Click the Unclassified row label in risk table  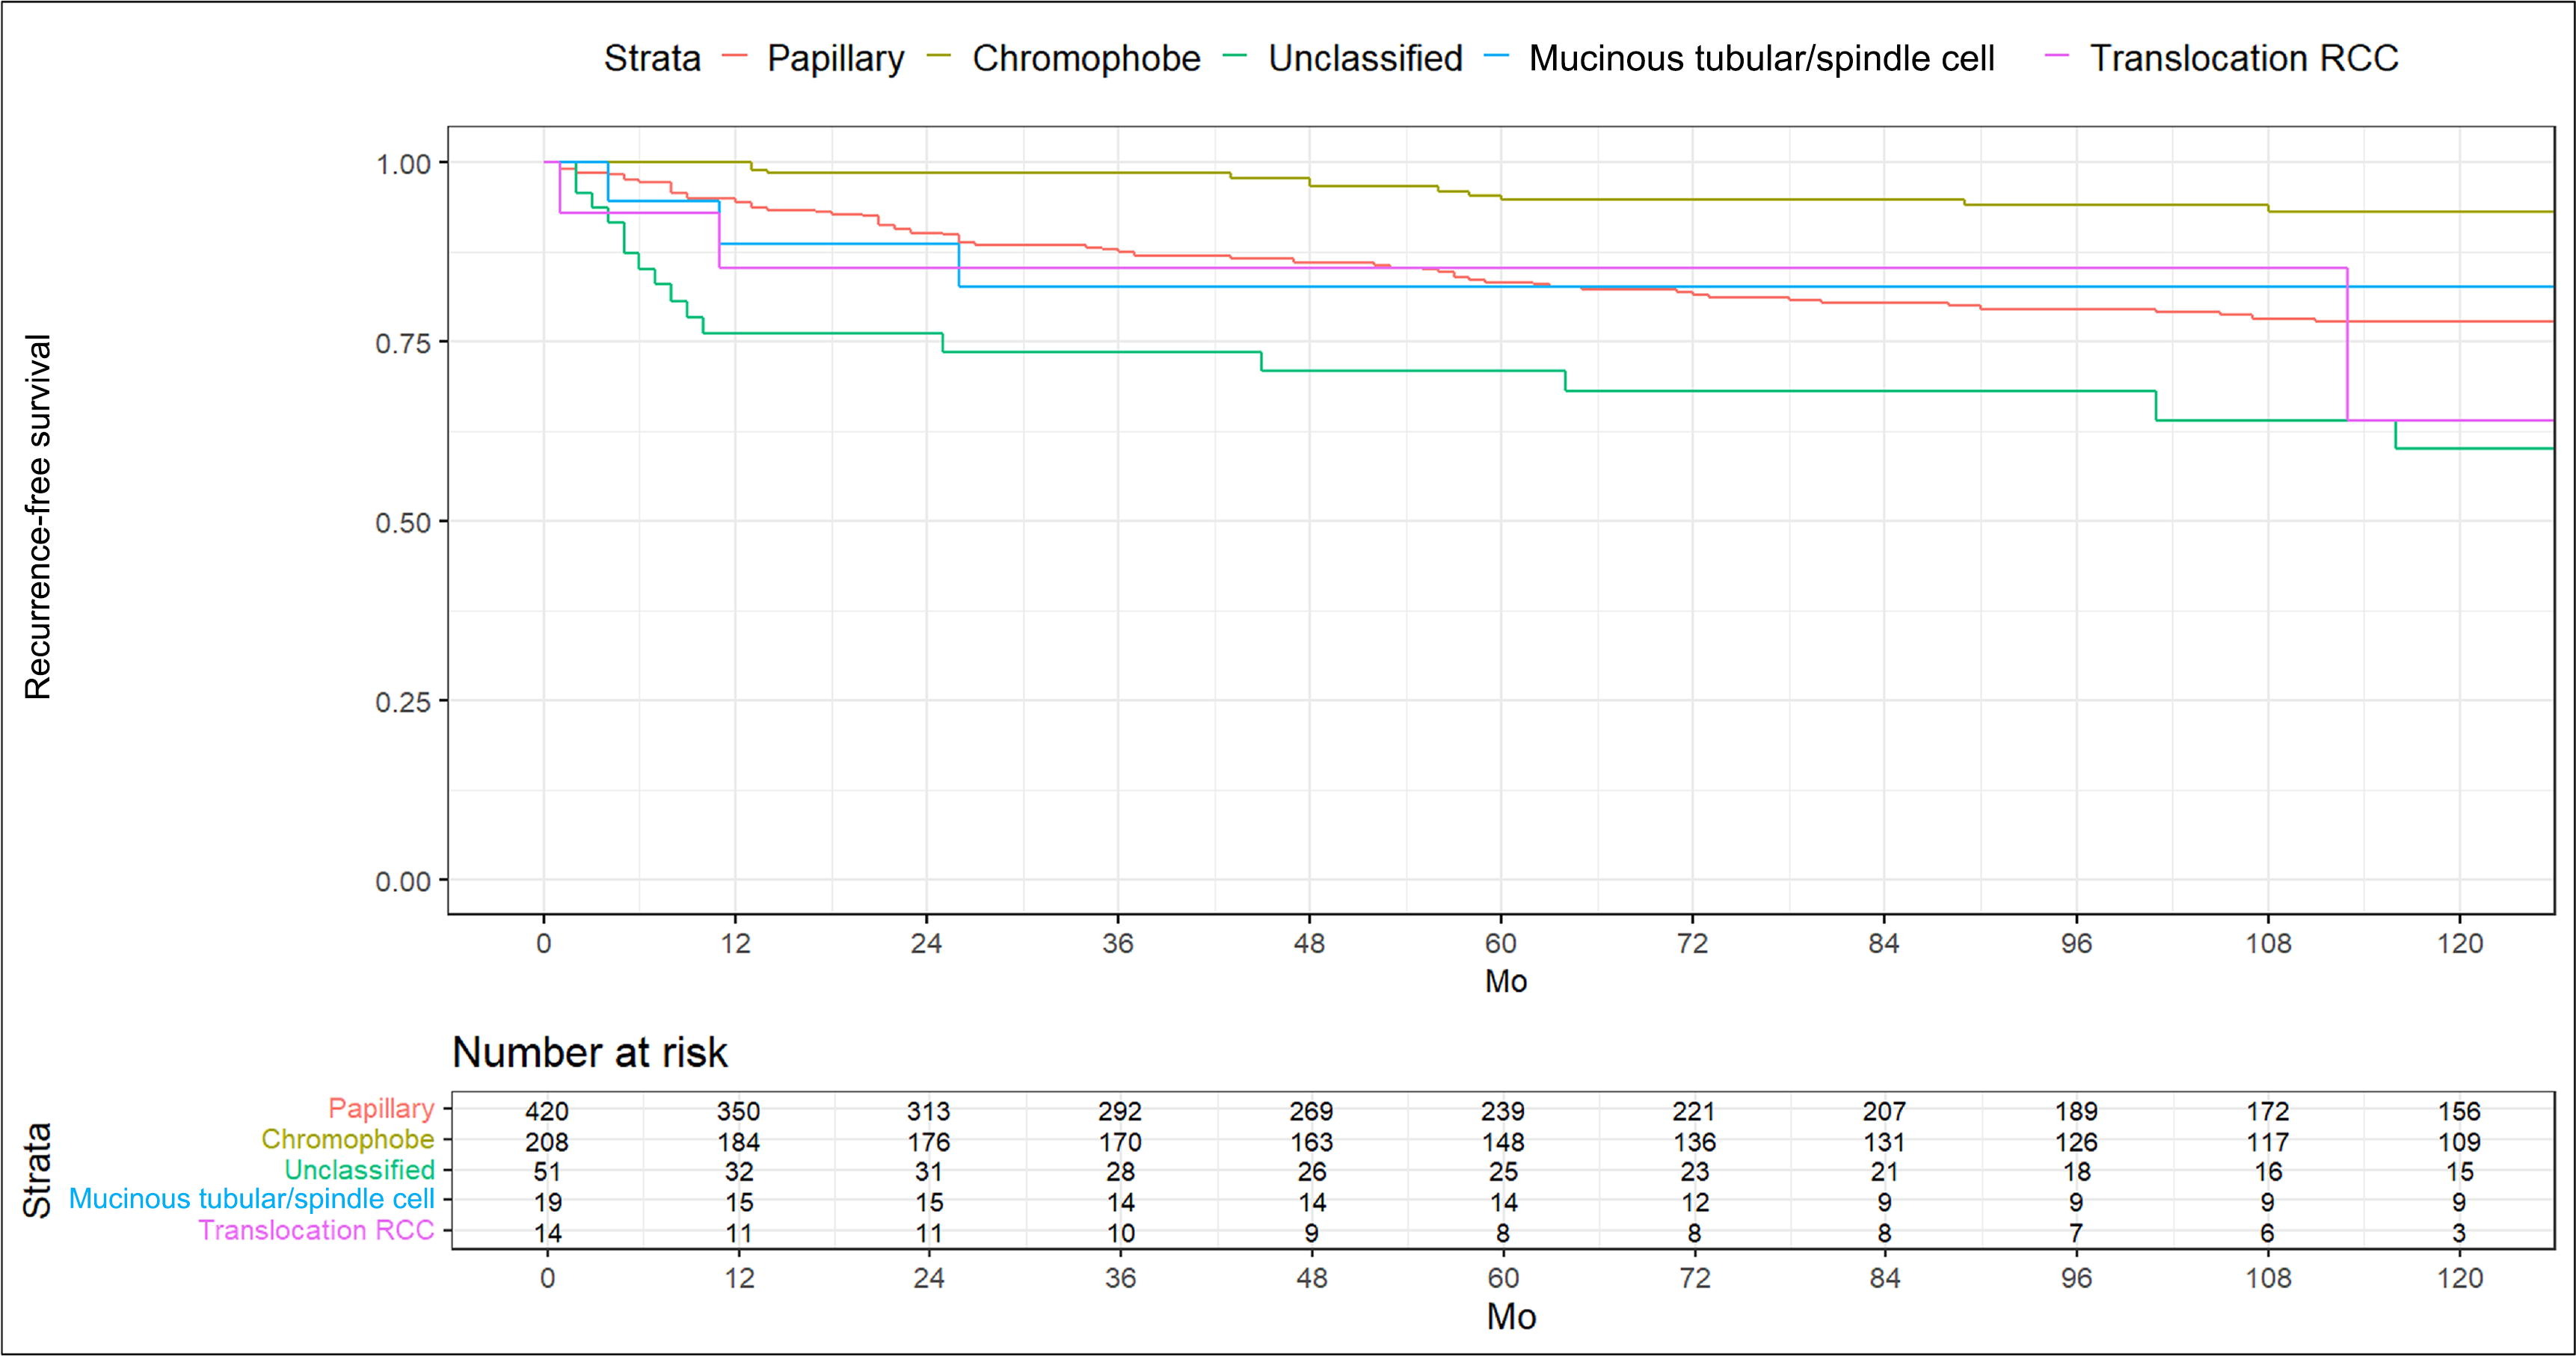359,1169
